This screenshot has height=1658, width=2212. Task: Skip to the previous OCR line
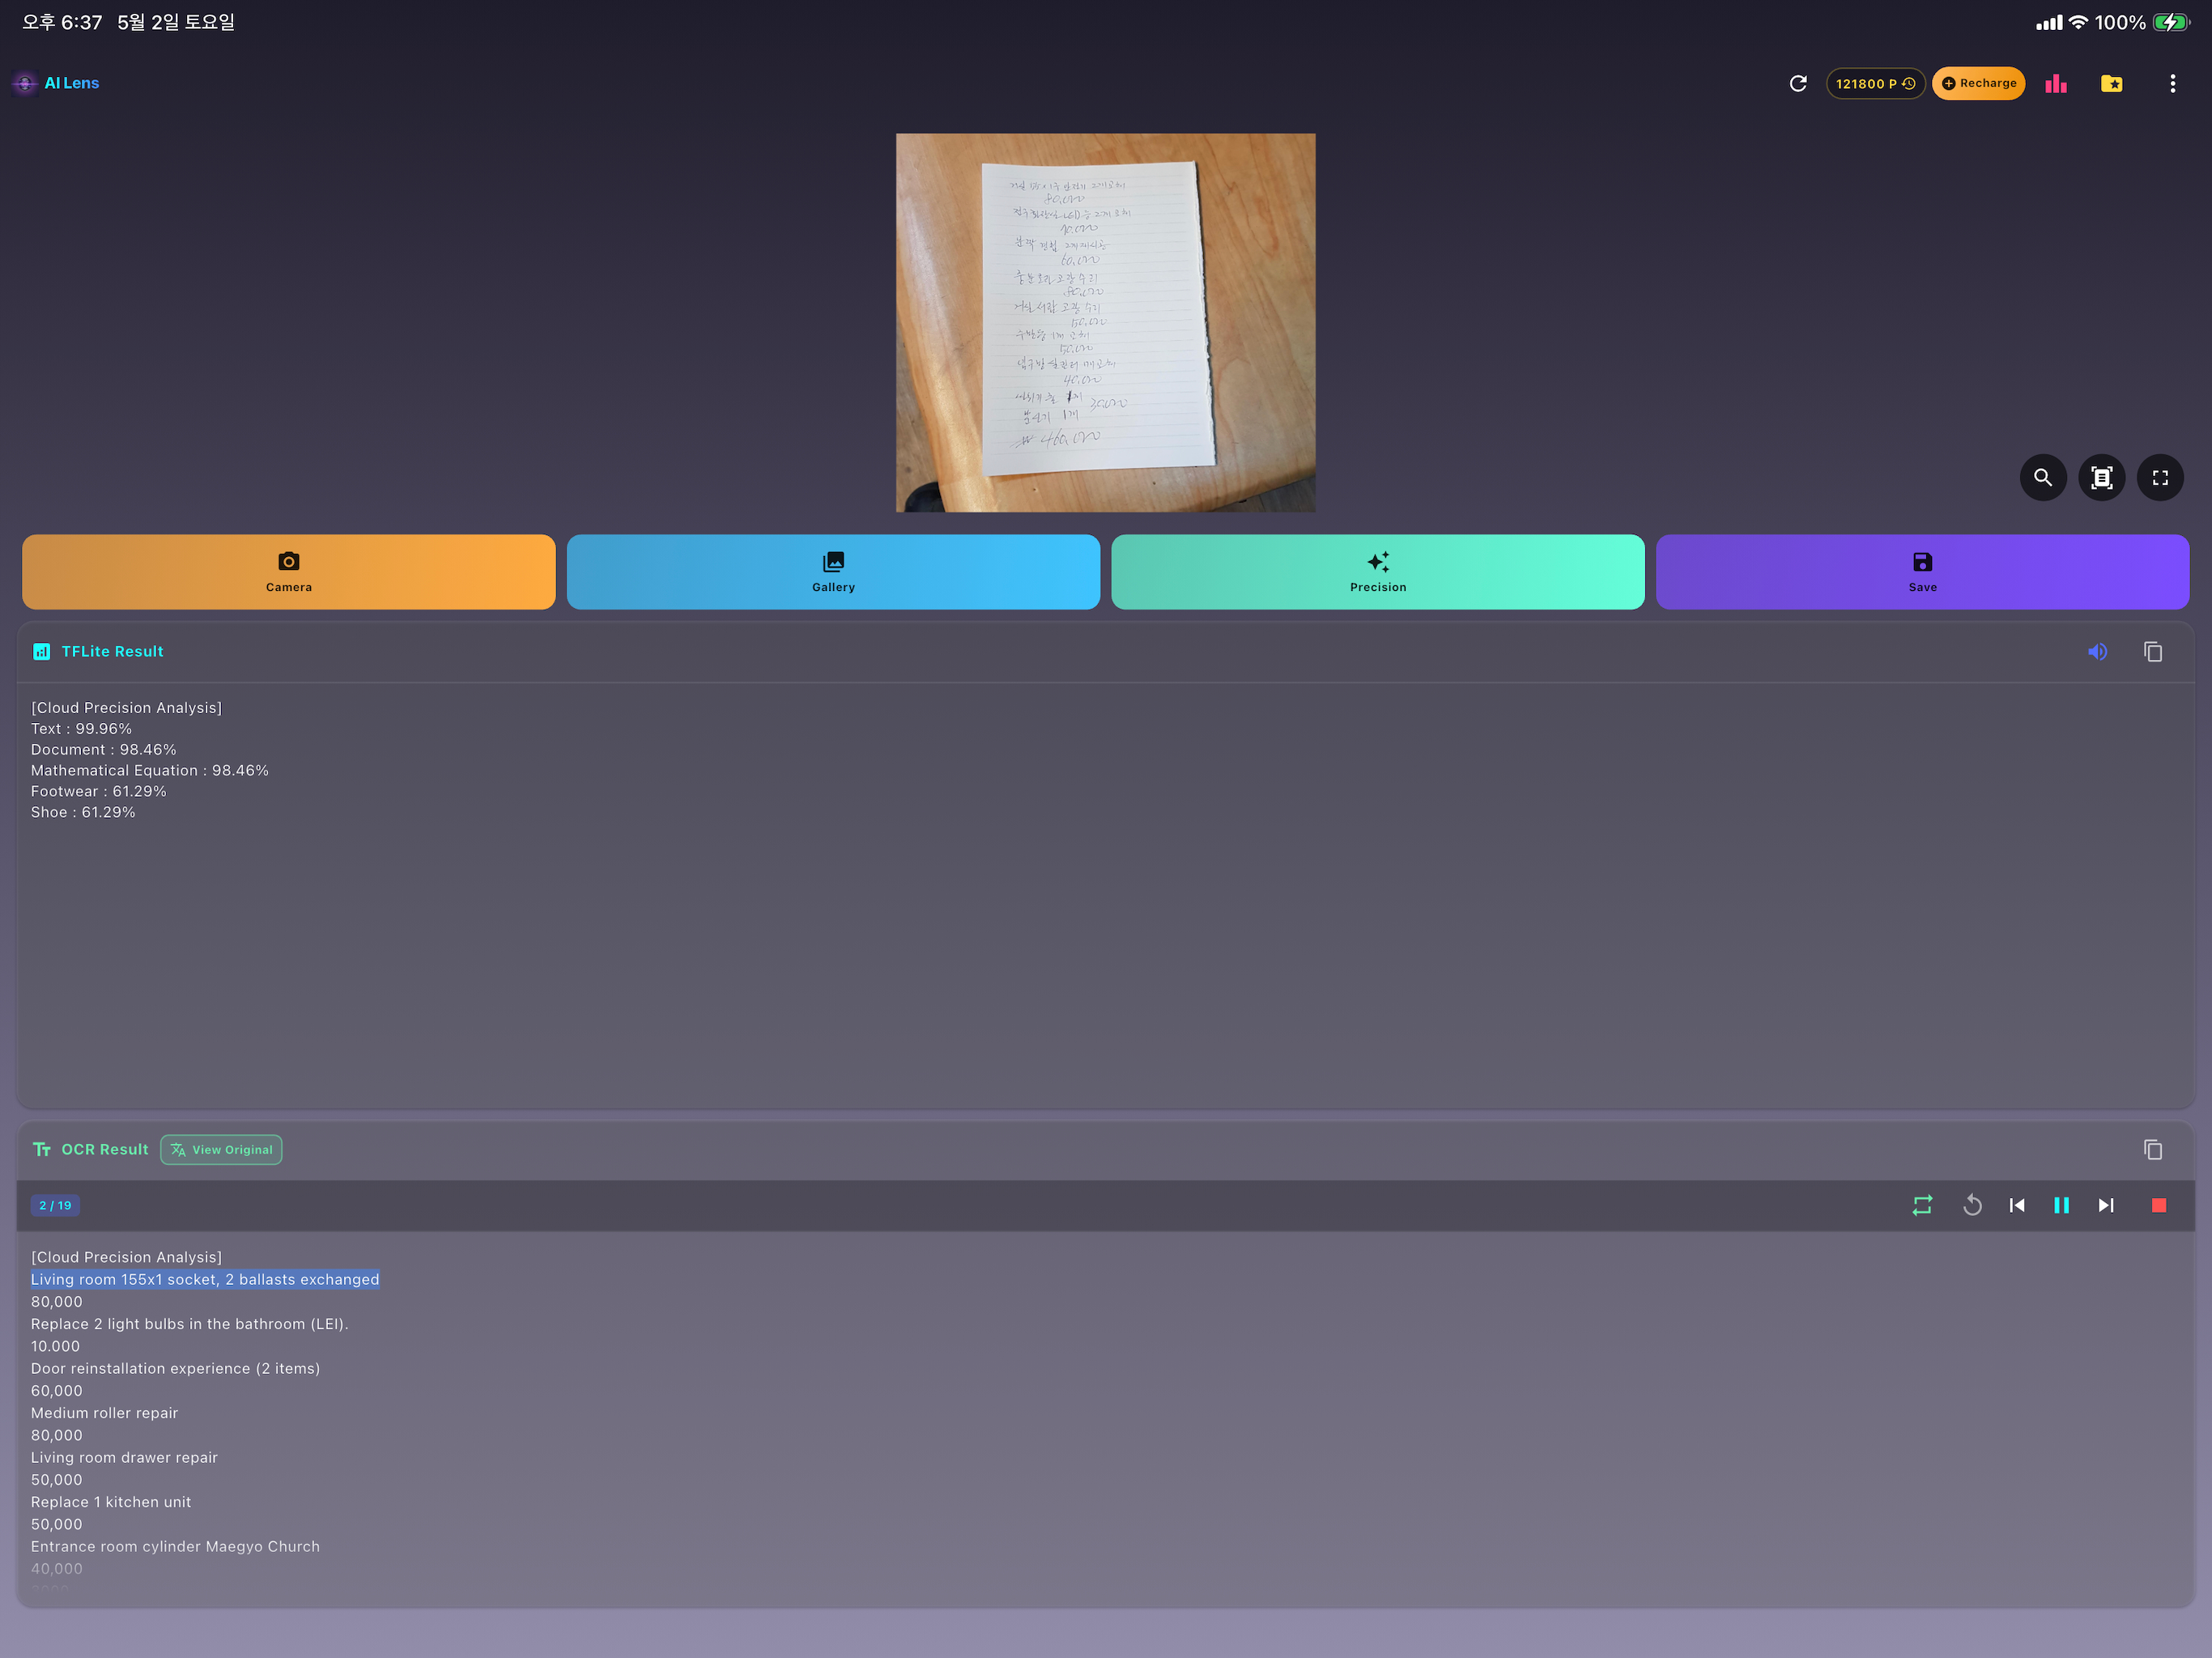point(2016,1205)
